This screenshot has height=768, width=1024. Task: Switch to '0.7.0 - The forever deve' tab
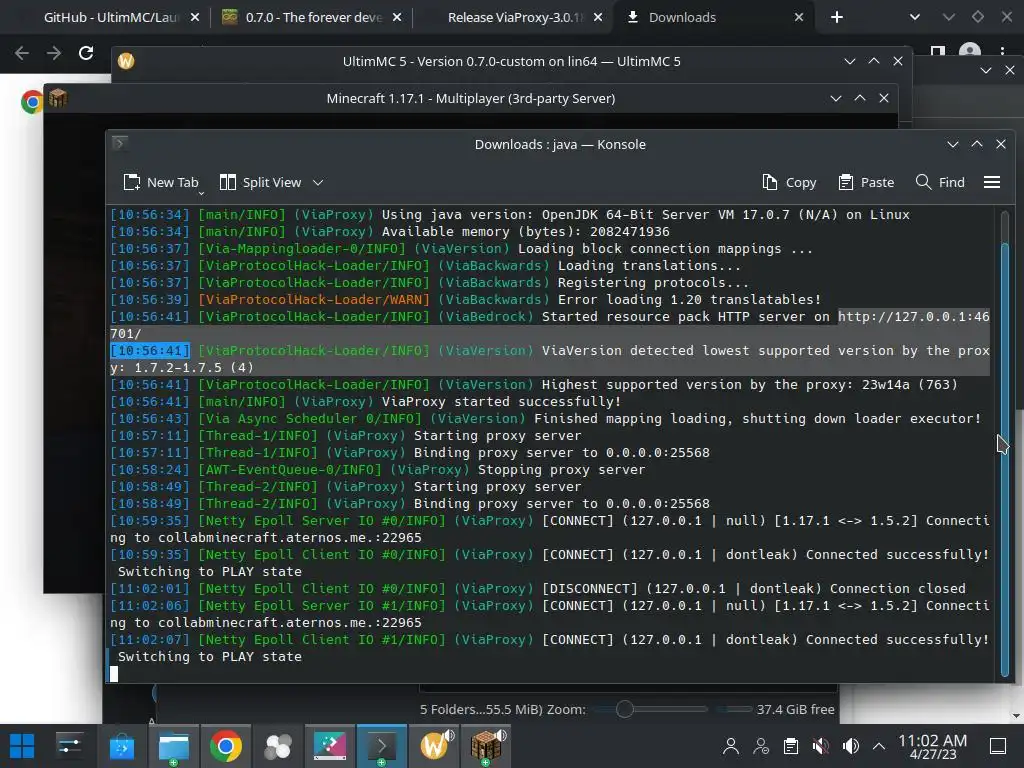pyautogui.click(x=313, y=18)
